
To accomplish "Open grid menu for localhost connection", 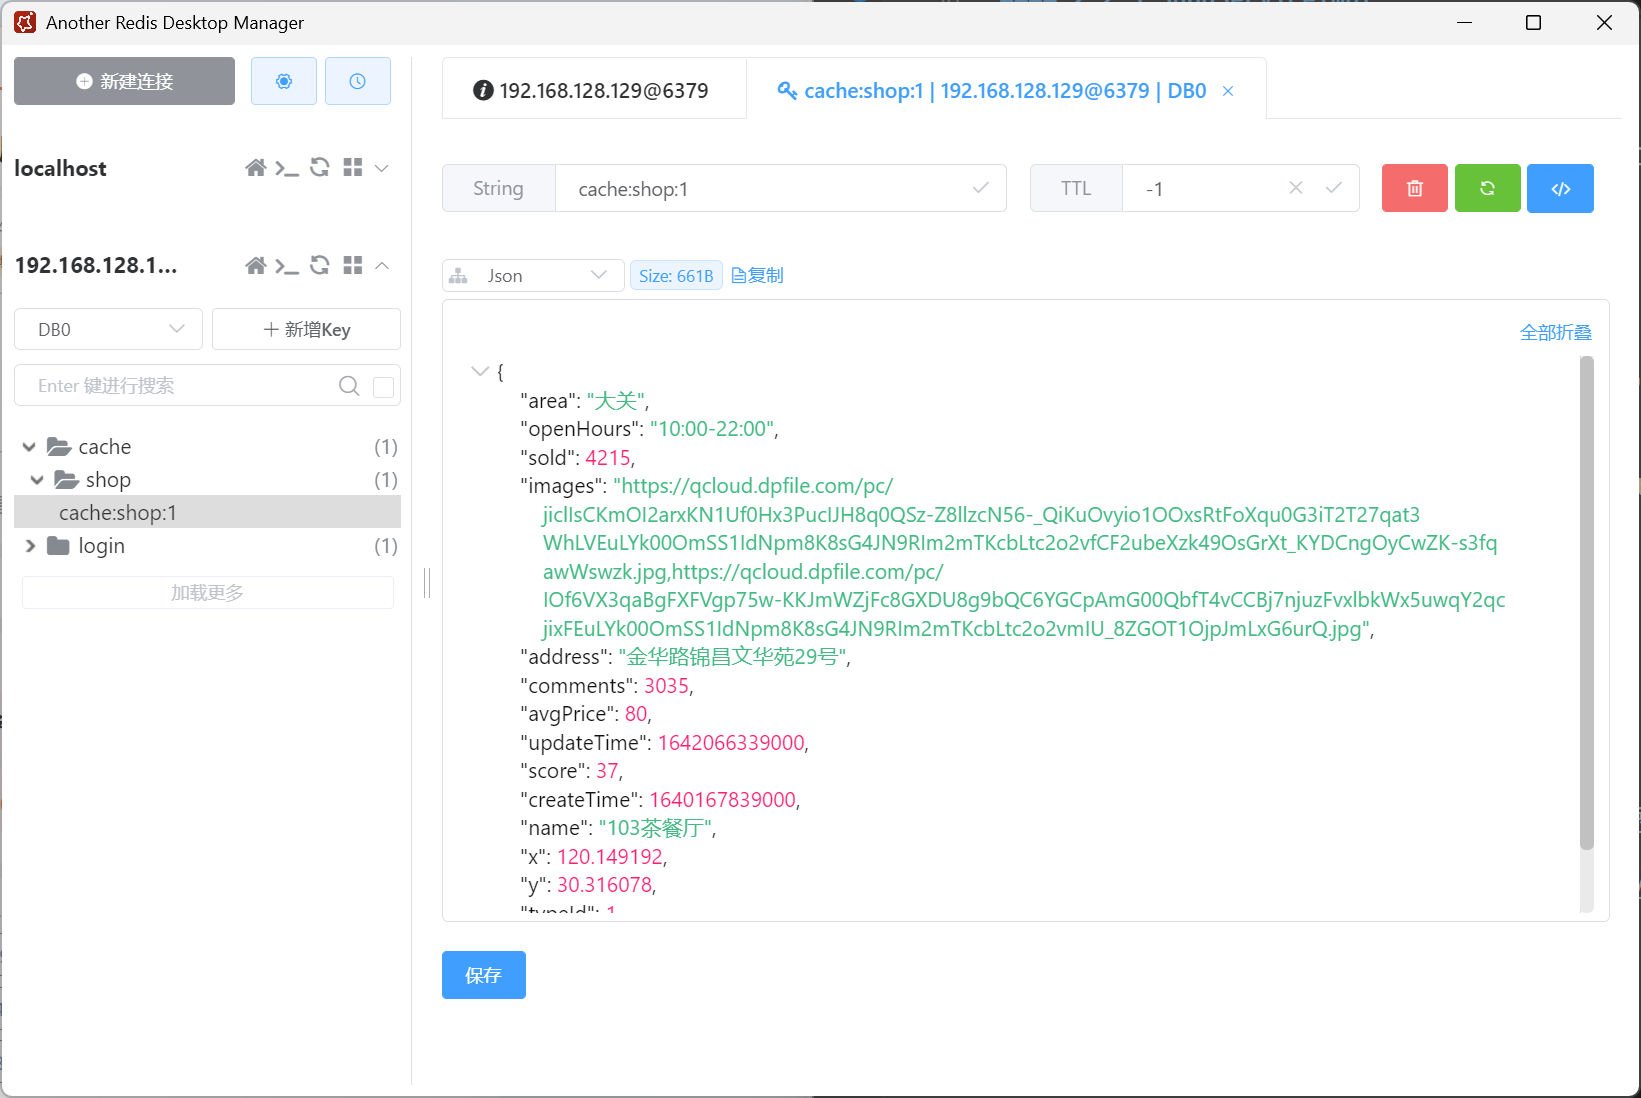I will click(x=352, y=168).
